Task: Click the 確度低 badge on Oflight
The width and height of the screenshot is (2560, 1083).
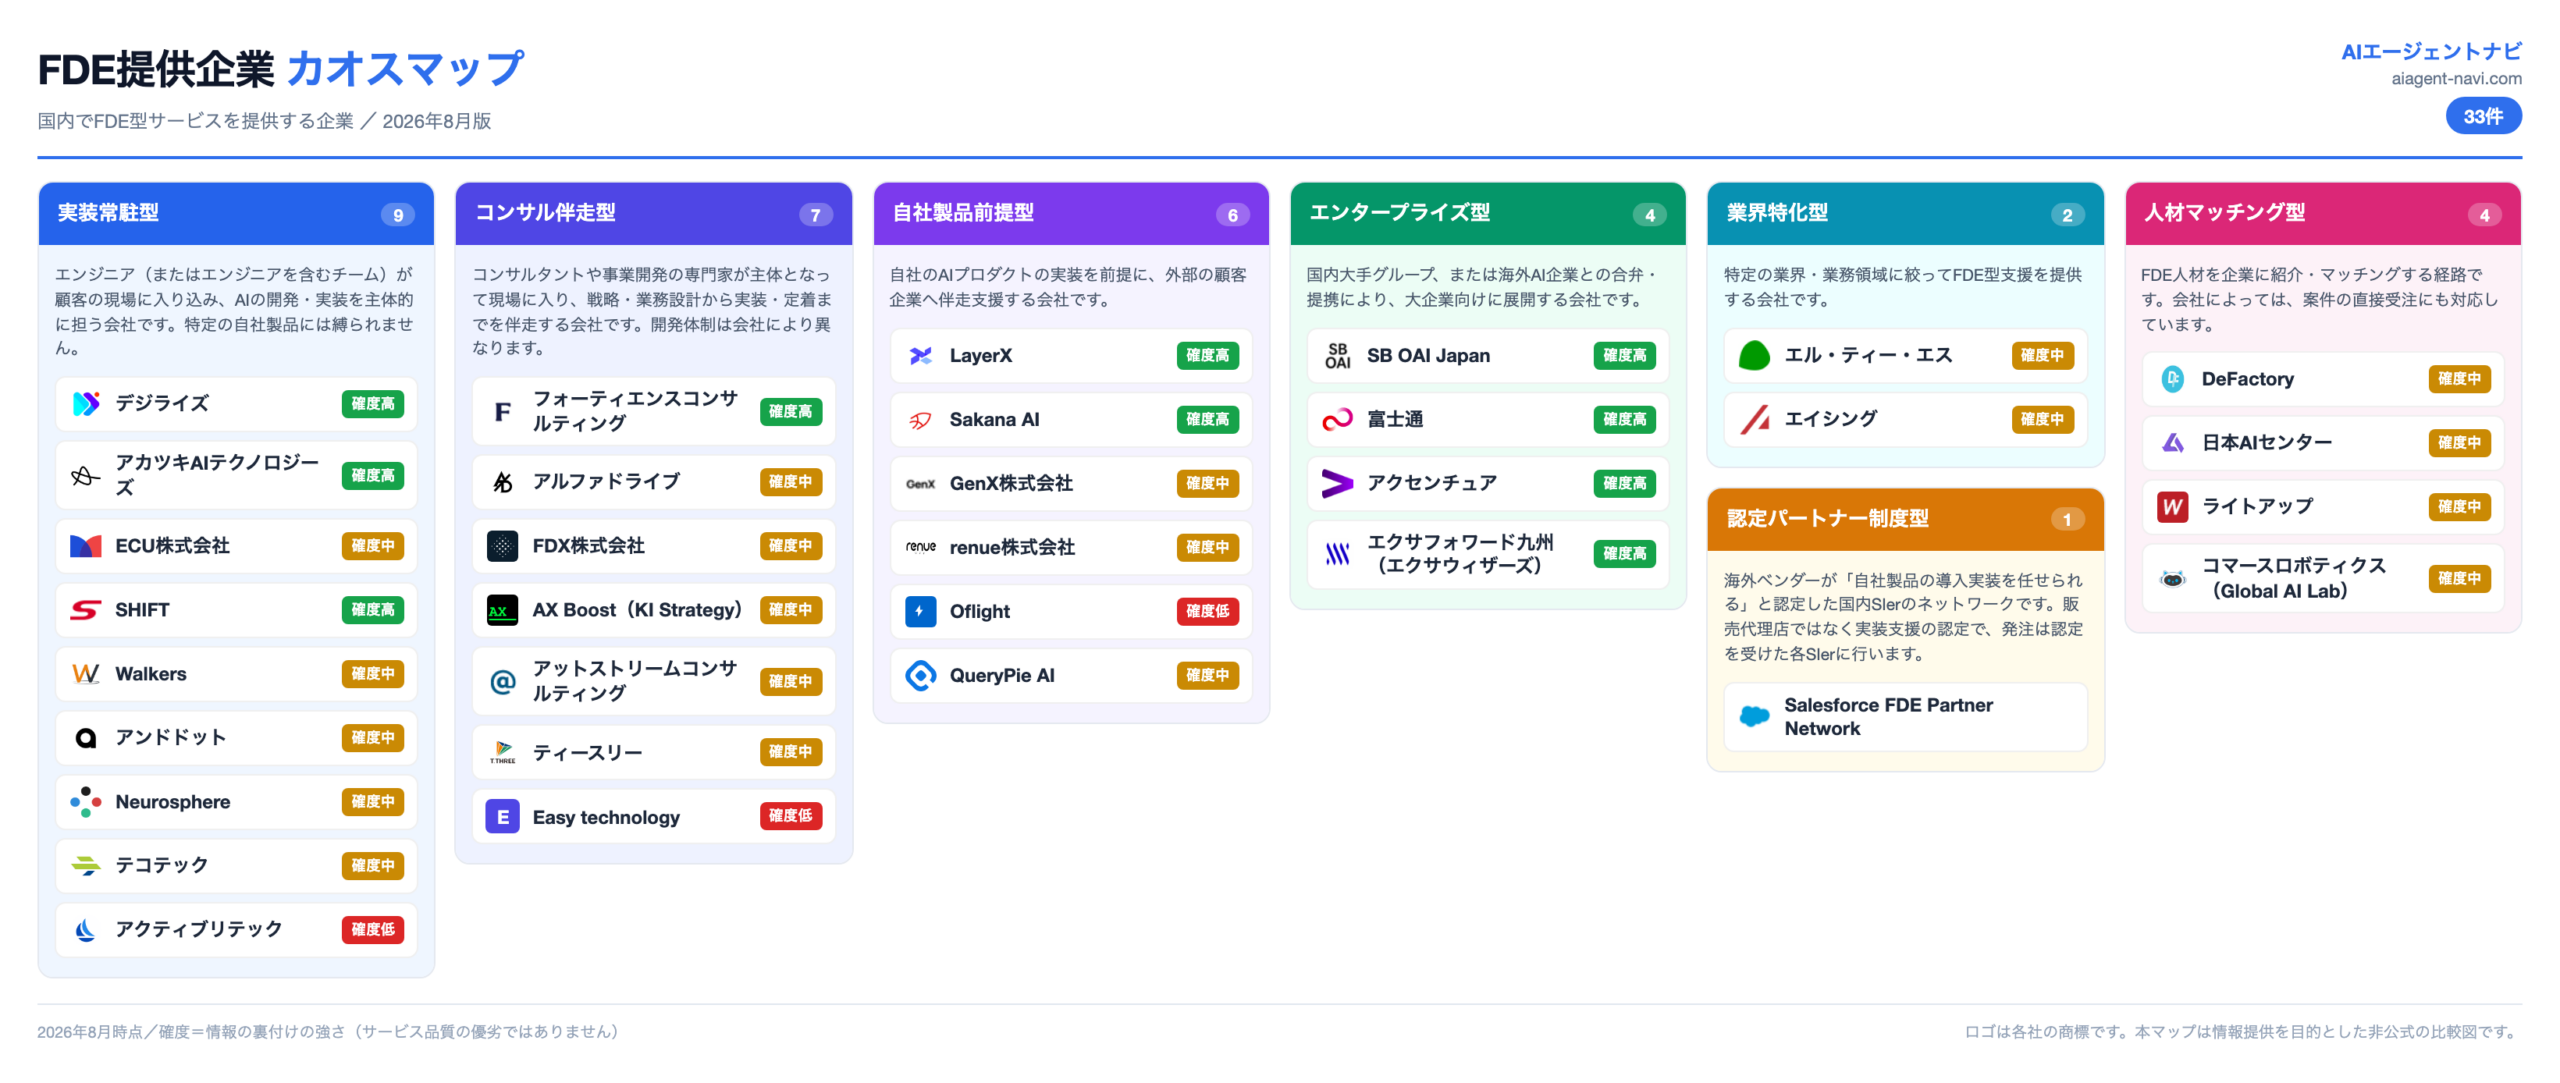Action: point(1207,612)
